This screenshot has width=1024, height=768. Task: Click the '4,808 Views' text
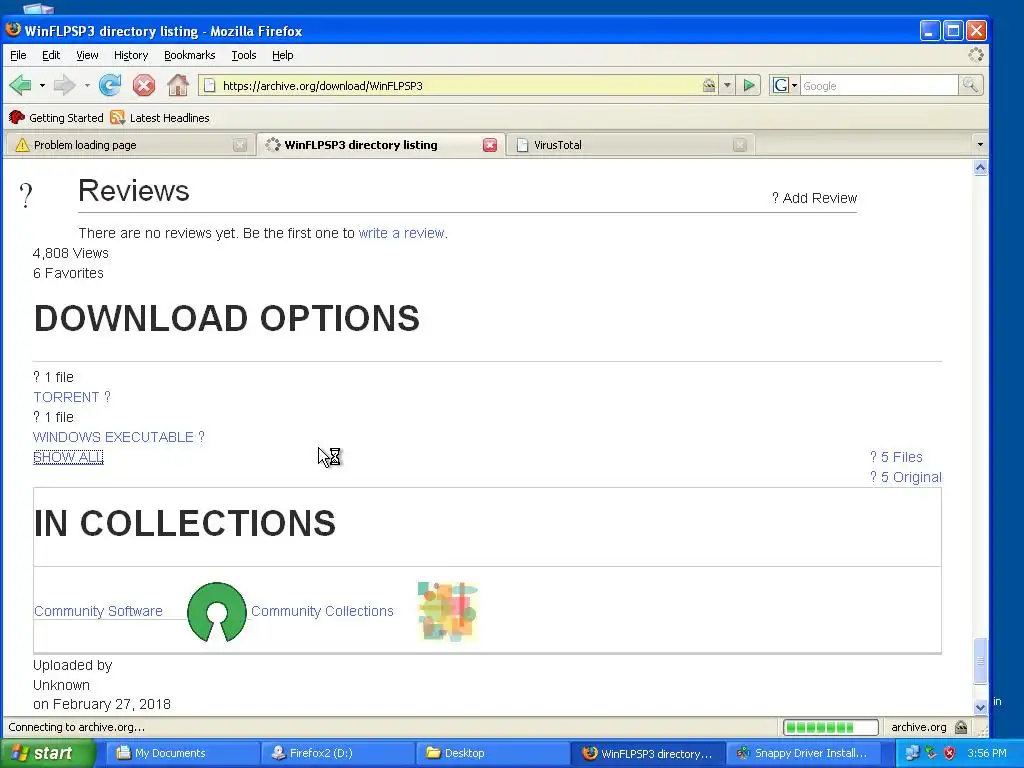tap(71, 253)
